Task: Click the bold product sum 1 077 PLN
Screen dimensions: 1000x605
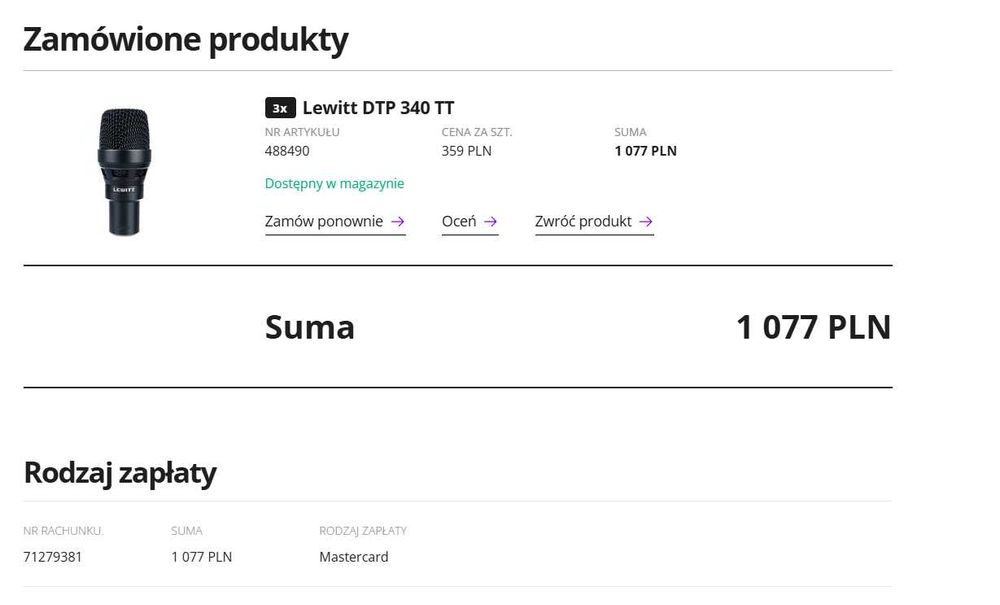Action: (645, 151)
